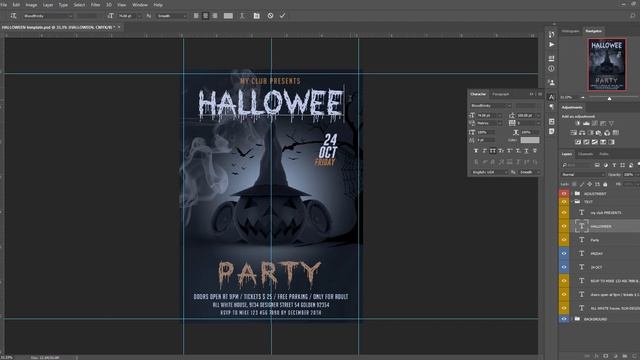Open History panel icon in dock
This screenshot has height=360, width=640.
pyautogui.click(x=551, y=34)
